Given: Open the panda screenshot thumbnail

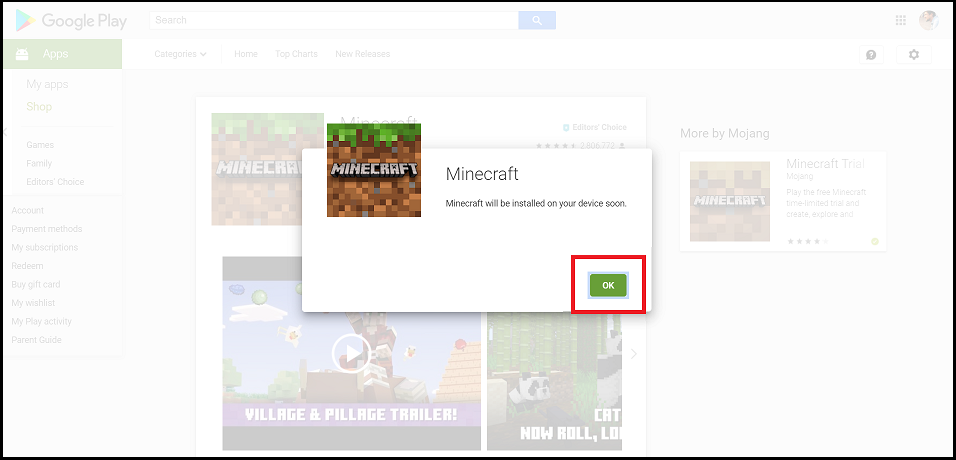Looking at the screenshot, I should click(554, 381).
